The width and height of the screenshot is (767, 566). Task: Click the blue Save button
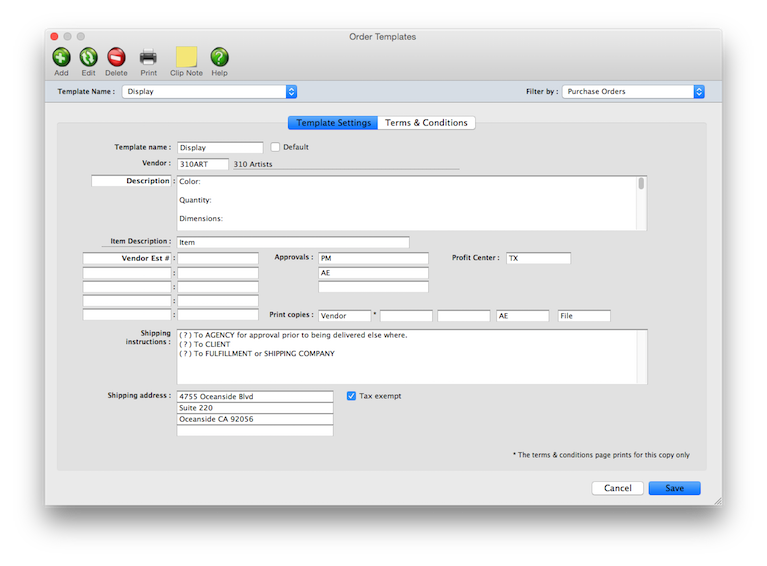pyautogui.click(x=674, y=488)
